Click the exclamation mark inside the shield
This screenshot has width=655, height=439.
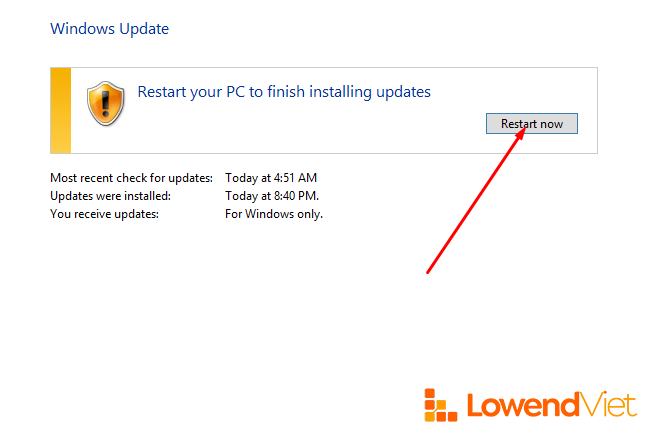105,101
